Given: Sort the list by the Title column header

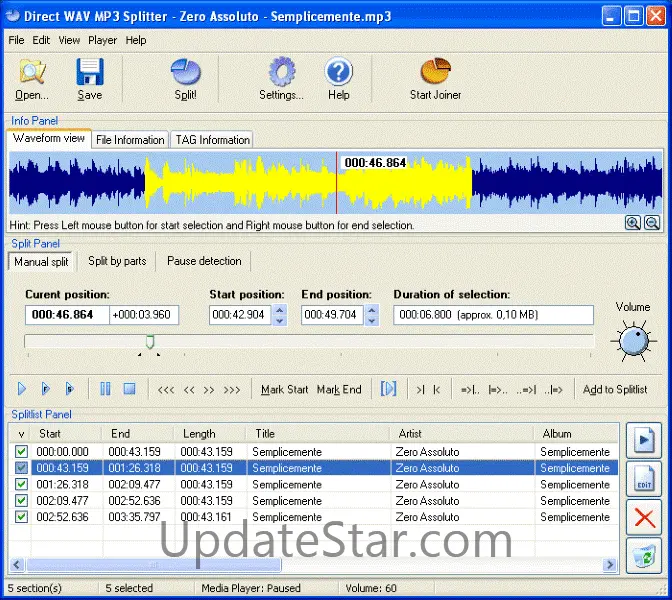Looking at the screenshot, I should [x=318, y=434].
